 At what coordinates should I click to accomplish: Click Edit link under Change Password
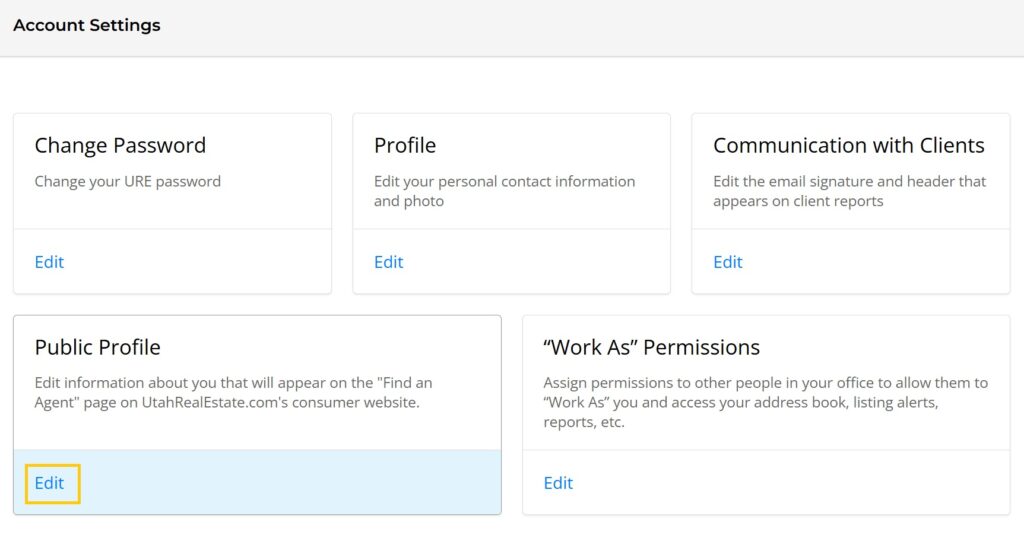tap(49, 262)
